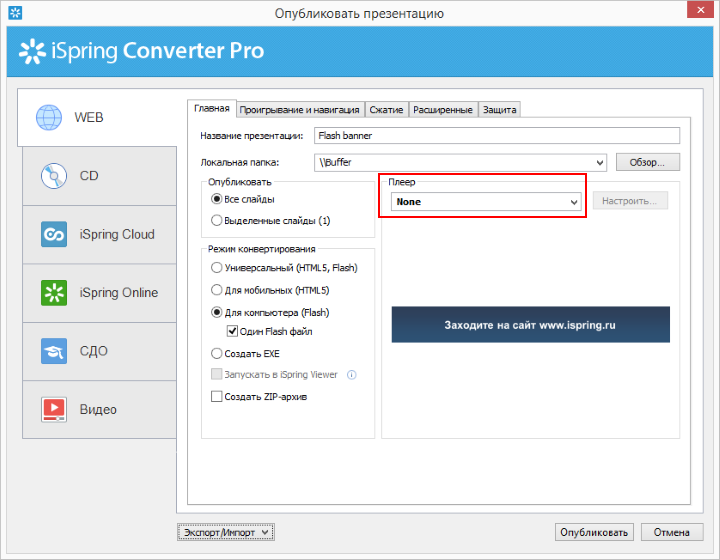The image size is (720, 560).
Task: Click the Обзор... browse button
Action: 647,162
